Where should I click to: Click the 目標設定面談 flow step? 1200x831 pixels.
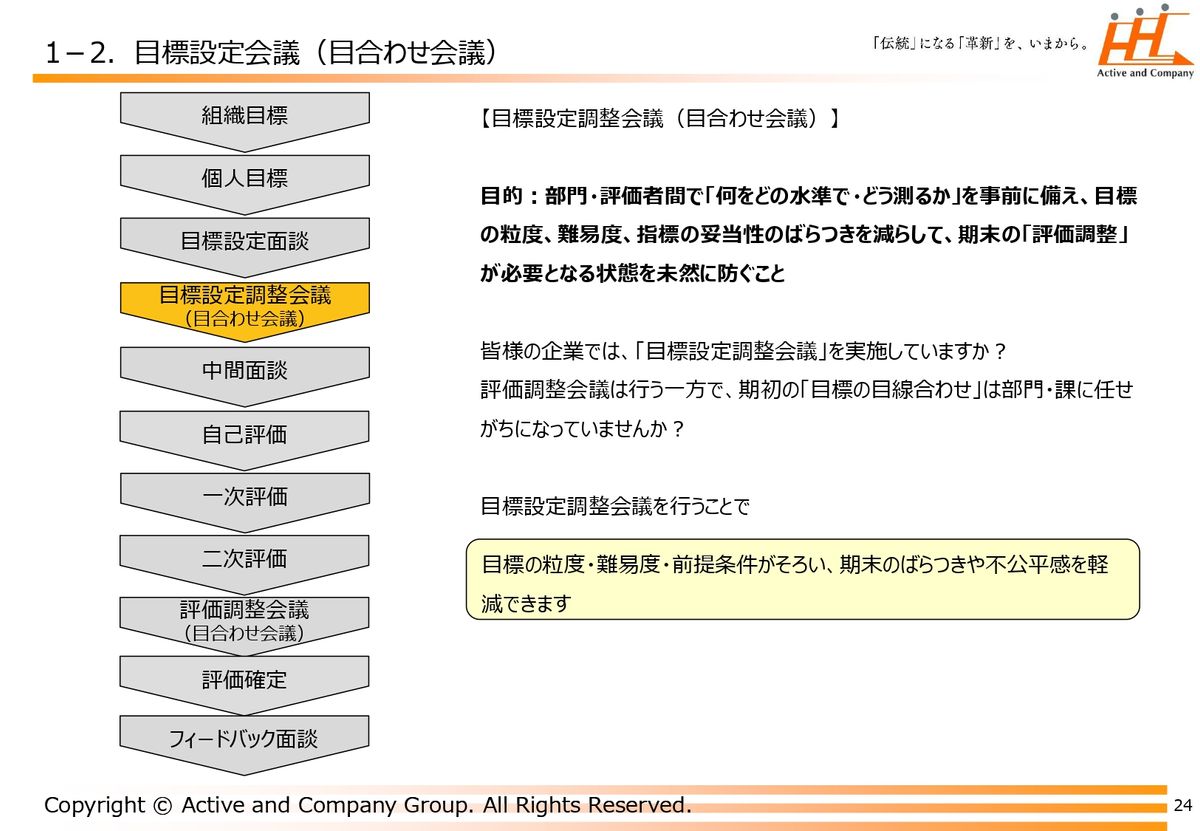245,241
